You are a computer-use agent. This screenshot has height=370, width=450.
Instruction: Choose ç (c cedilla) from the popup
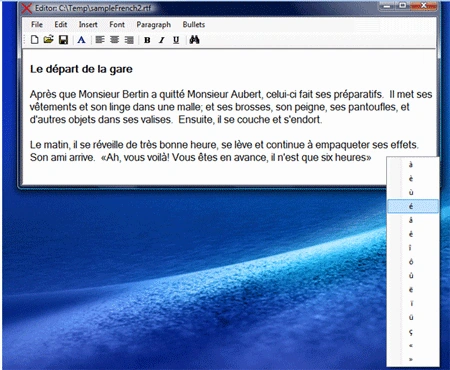click(413, 332)
